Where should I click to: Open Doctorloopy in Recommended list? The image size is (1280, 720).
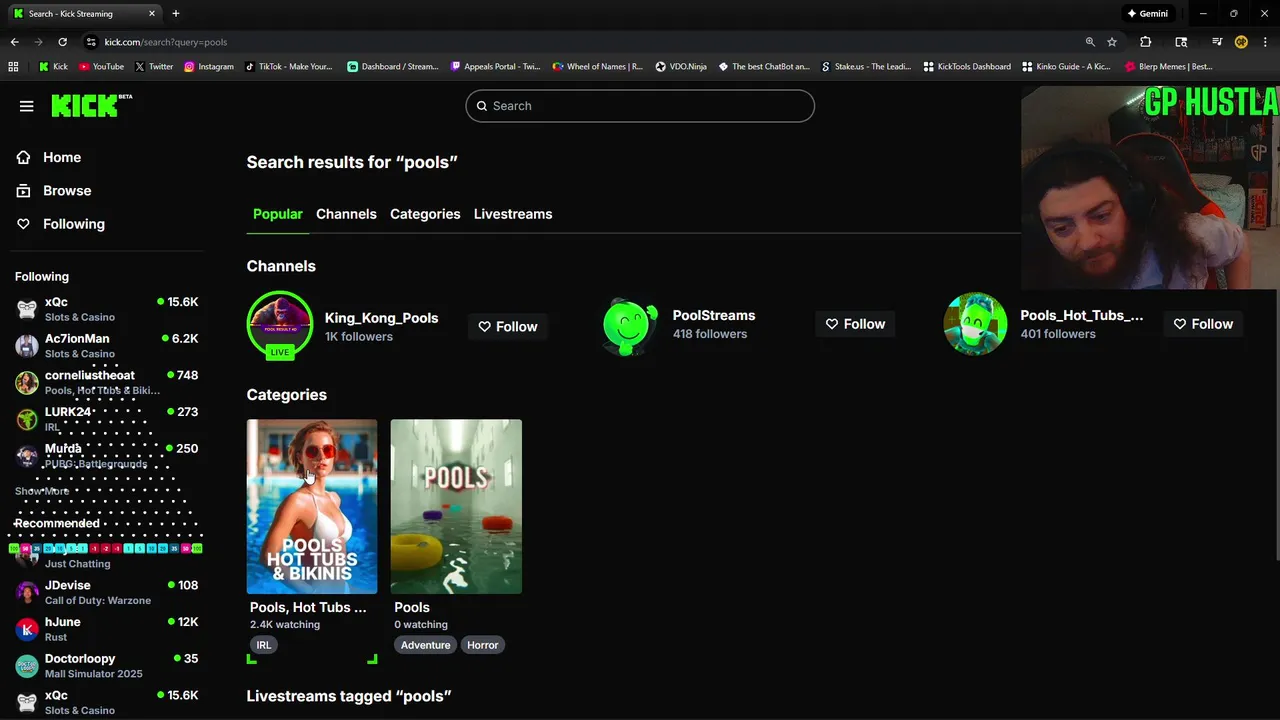(x=107, y=666)
